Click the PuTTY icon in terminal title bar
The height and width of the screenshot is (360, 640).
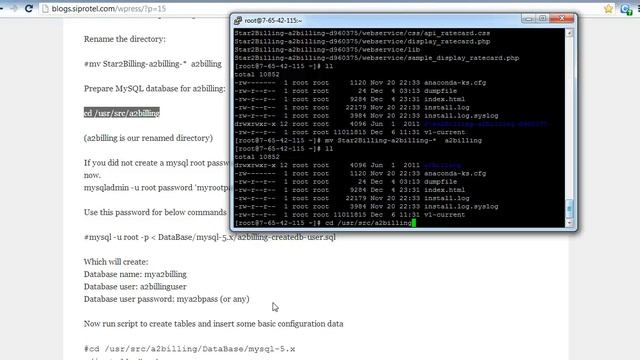tap(238, 20)
